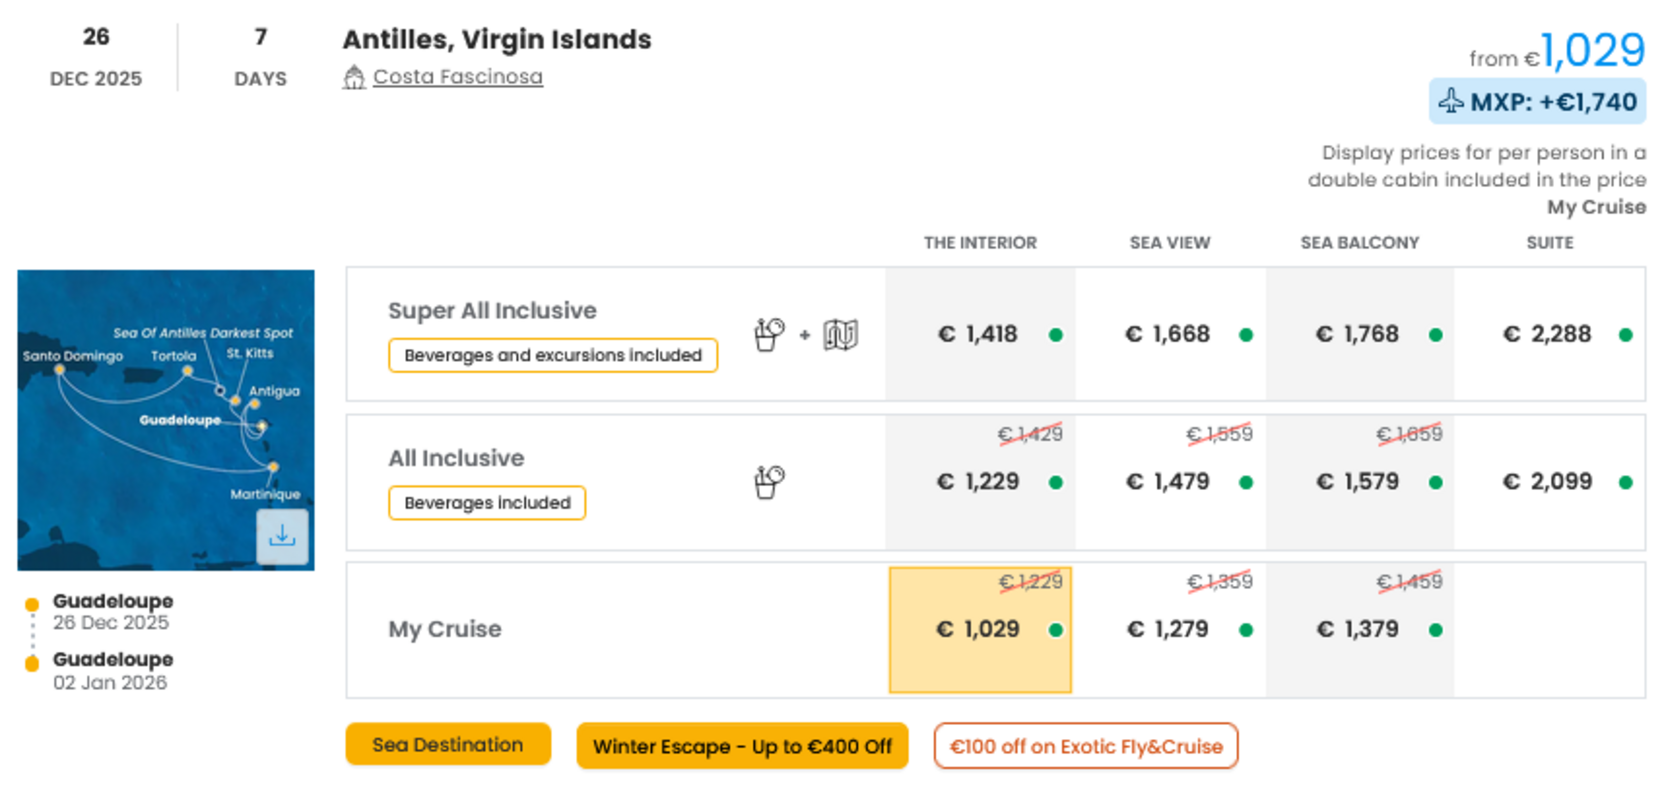Click the ship icon beside Costa Fascinosa

click(x=354, y=77)
